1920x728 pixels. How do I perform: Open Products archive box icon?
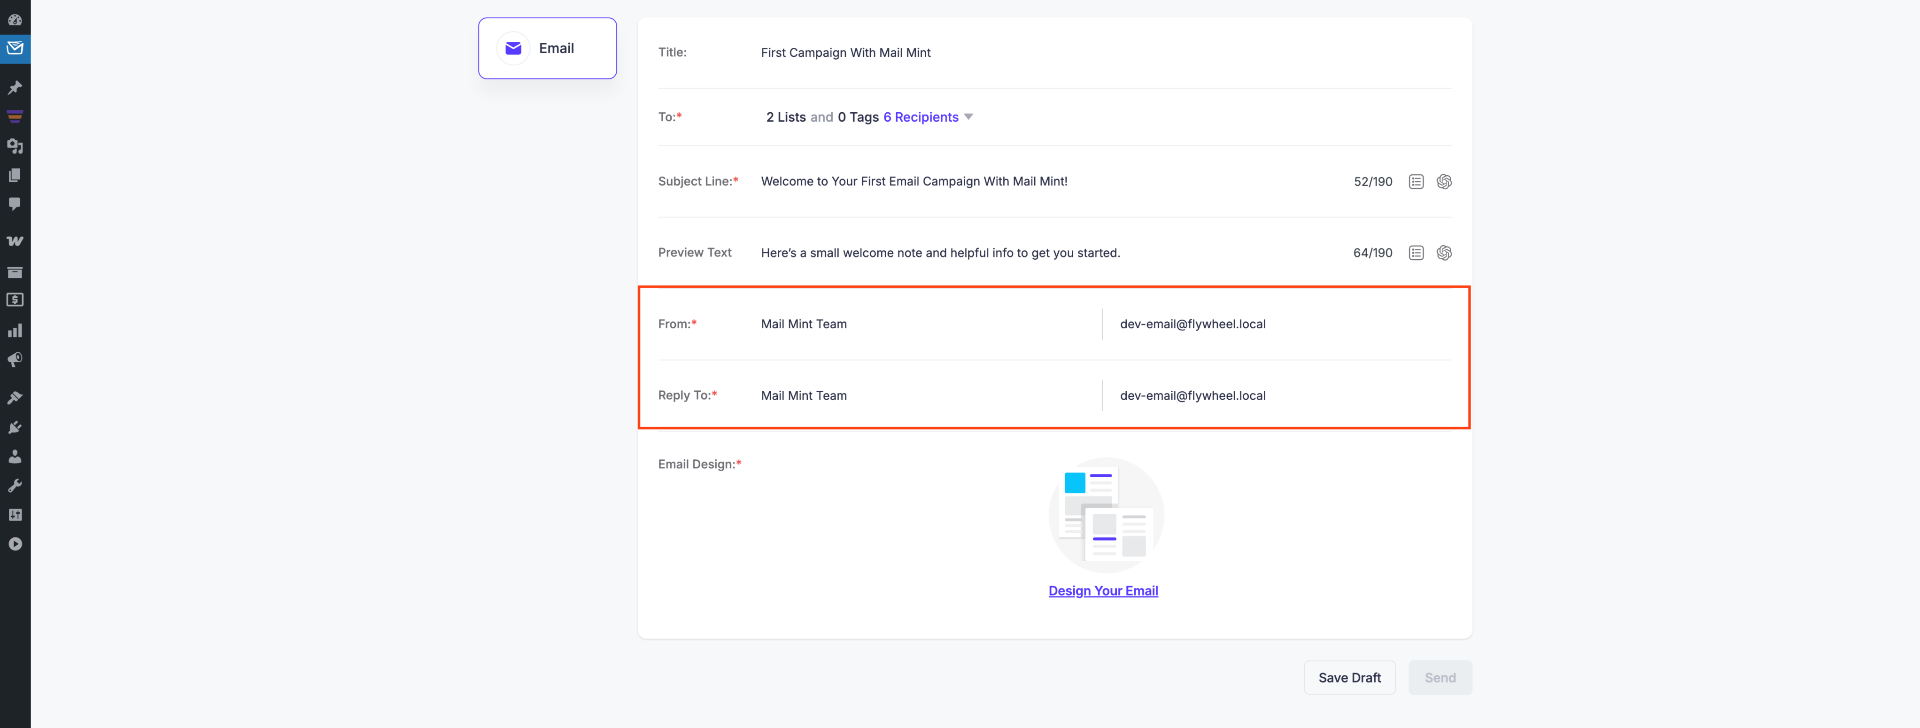point(15,271)
